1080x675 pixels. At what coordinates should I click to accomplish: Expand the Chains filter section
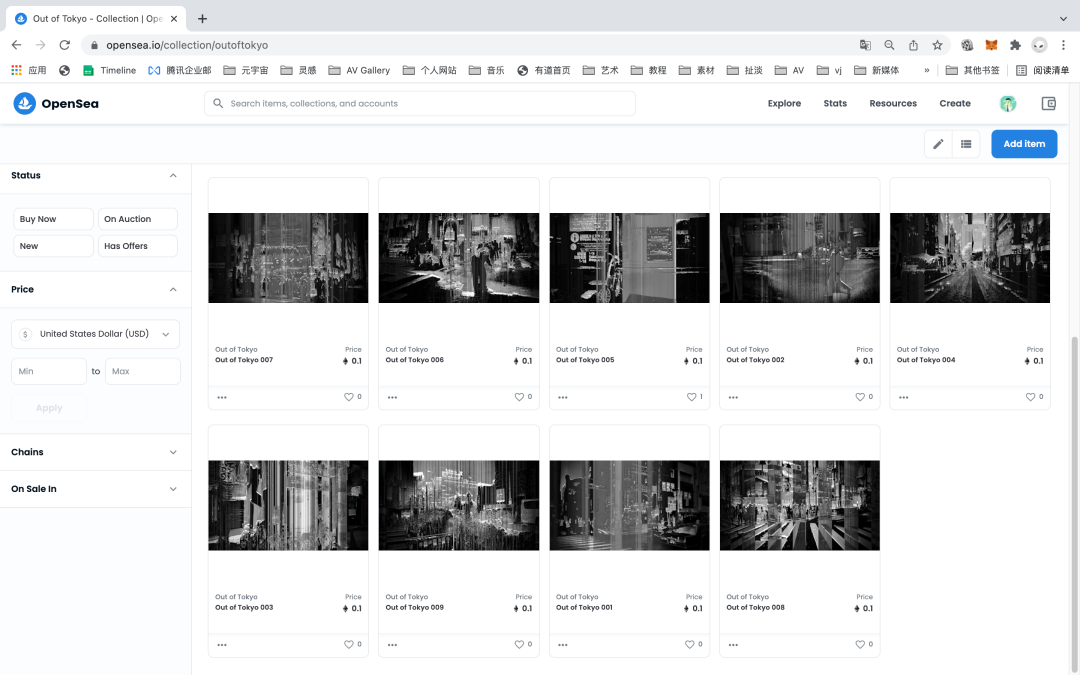96,453
